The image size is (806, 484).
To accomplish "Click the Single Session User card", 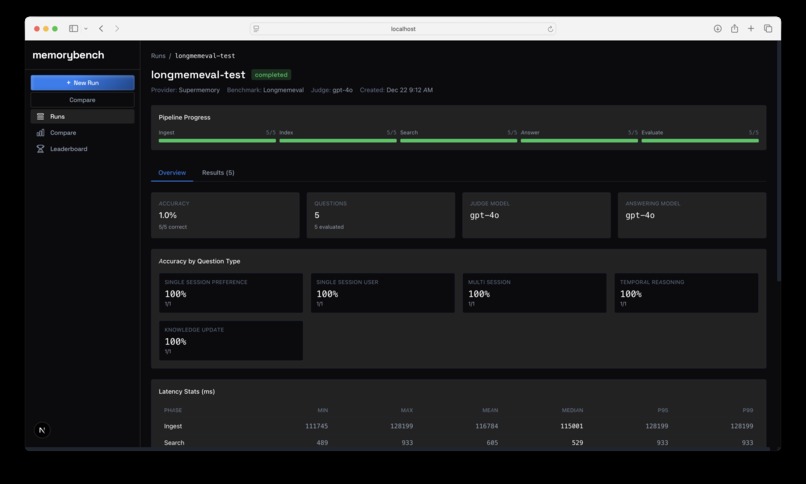I will [382, 293].
